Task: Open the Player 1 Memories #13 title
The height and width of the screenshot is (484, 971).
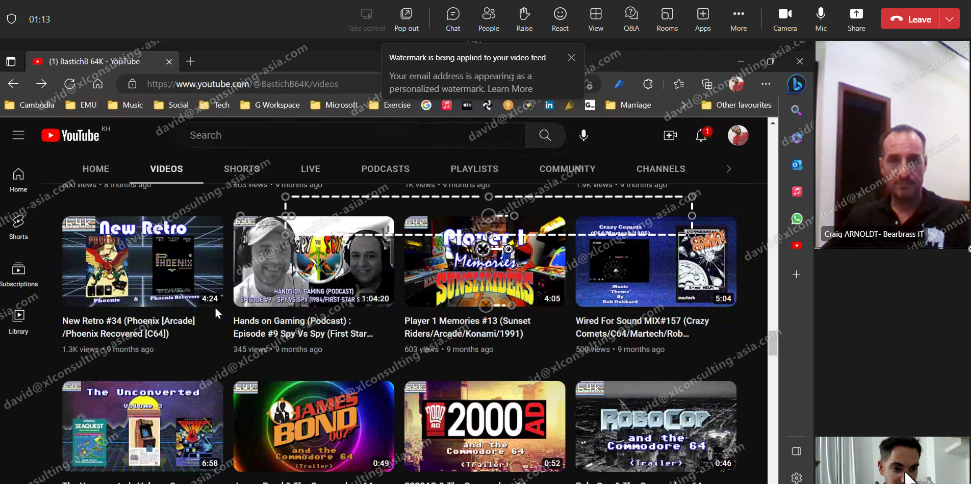Action: (x=468, y=327)
